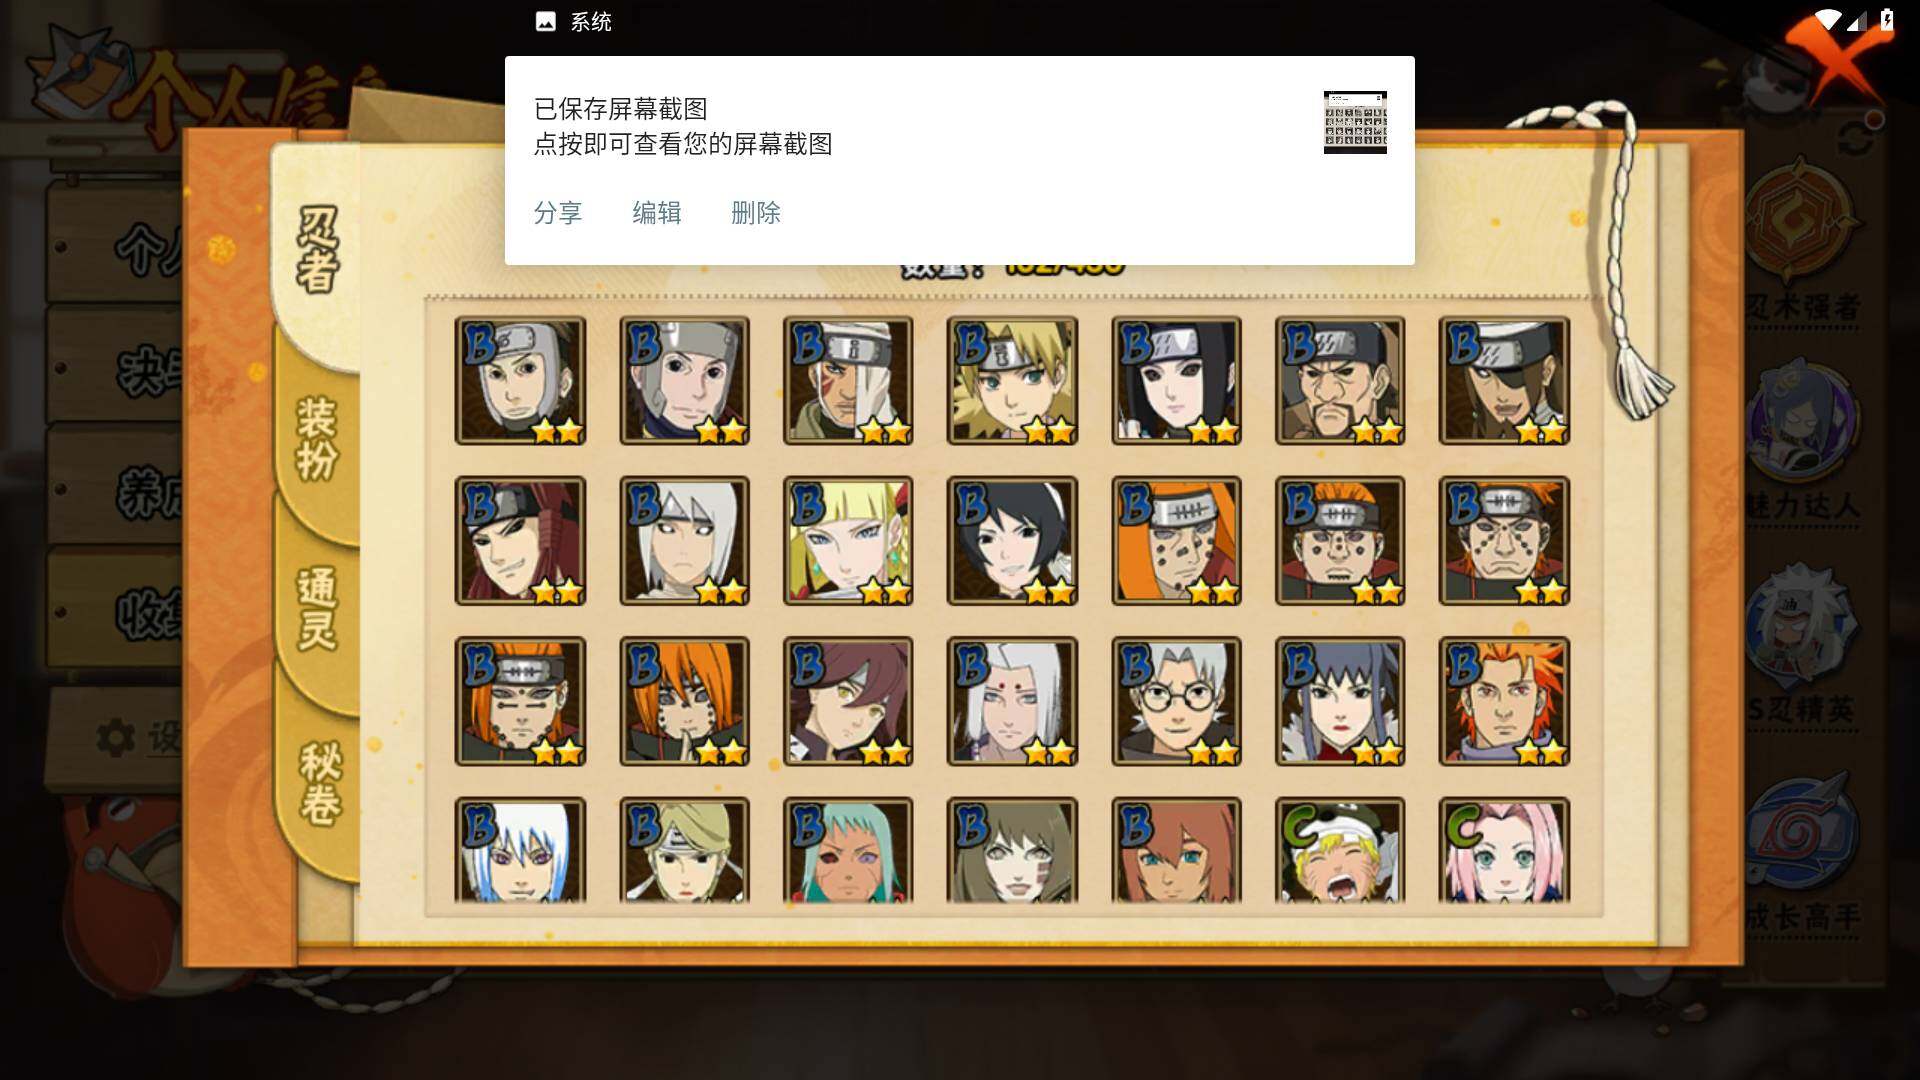
Task: Open the saved screenshot thumbnail preview
Action: pos(1355,122)
